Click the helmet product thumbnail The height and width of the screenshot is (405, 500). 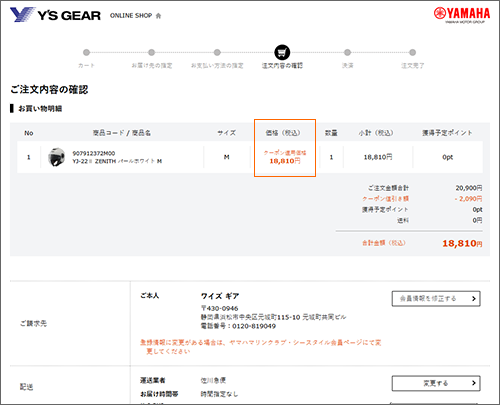tap(56, 157)
